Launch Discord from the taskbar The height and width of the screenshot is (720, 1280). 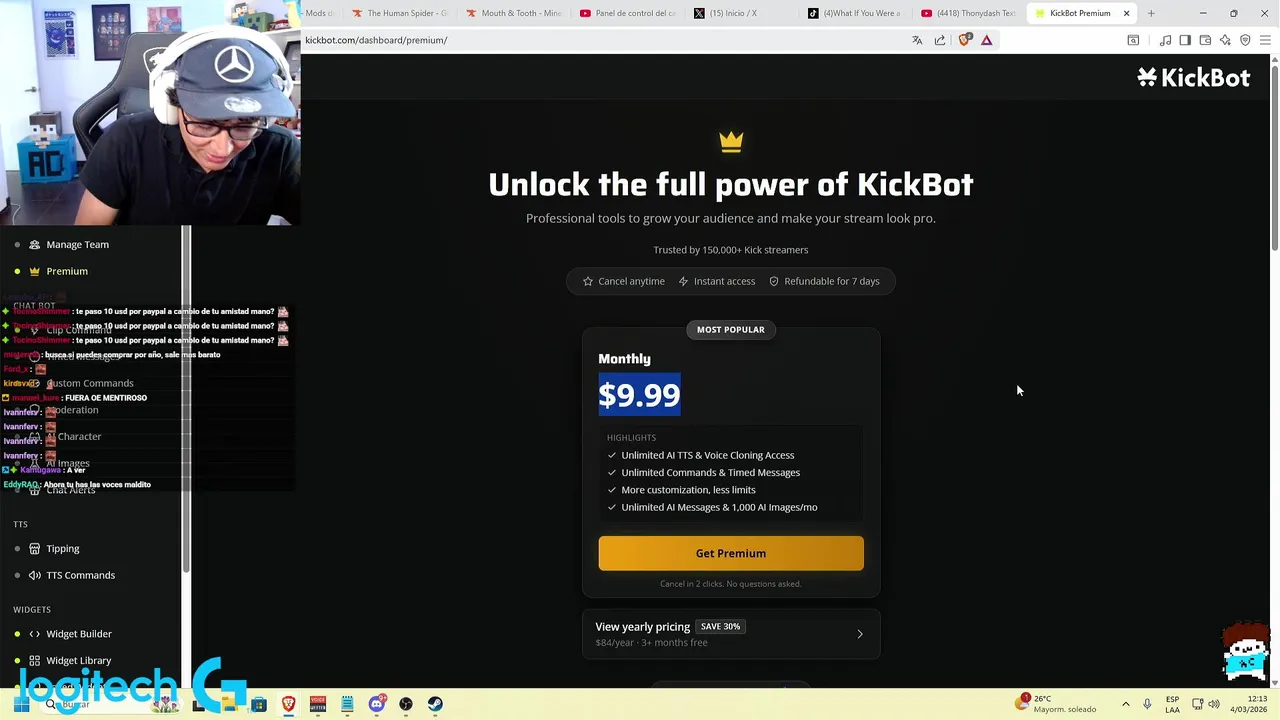[377, 704]
